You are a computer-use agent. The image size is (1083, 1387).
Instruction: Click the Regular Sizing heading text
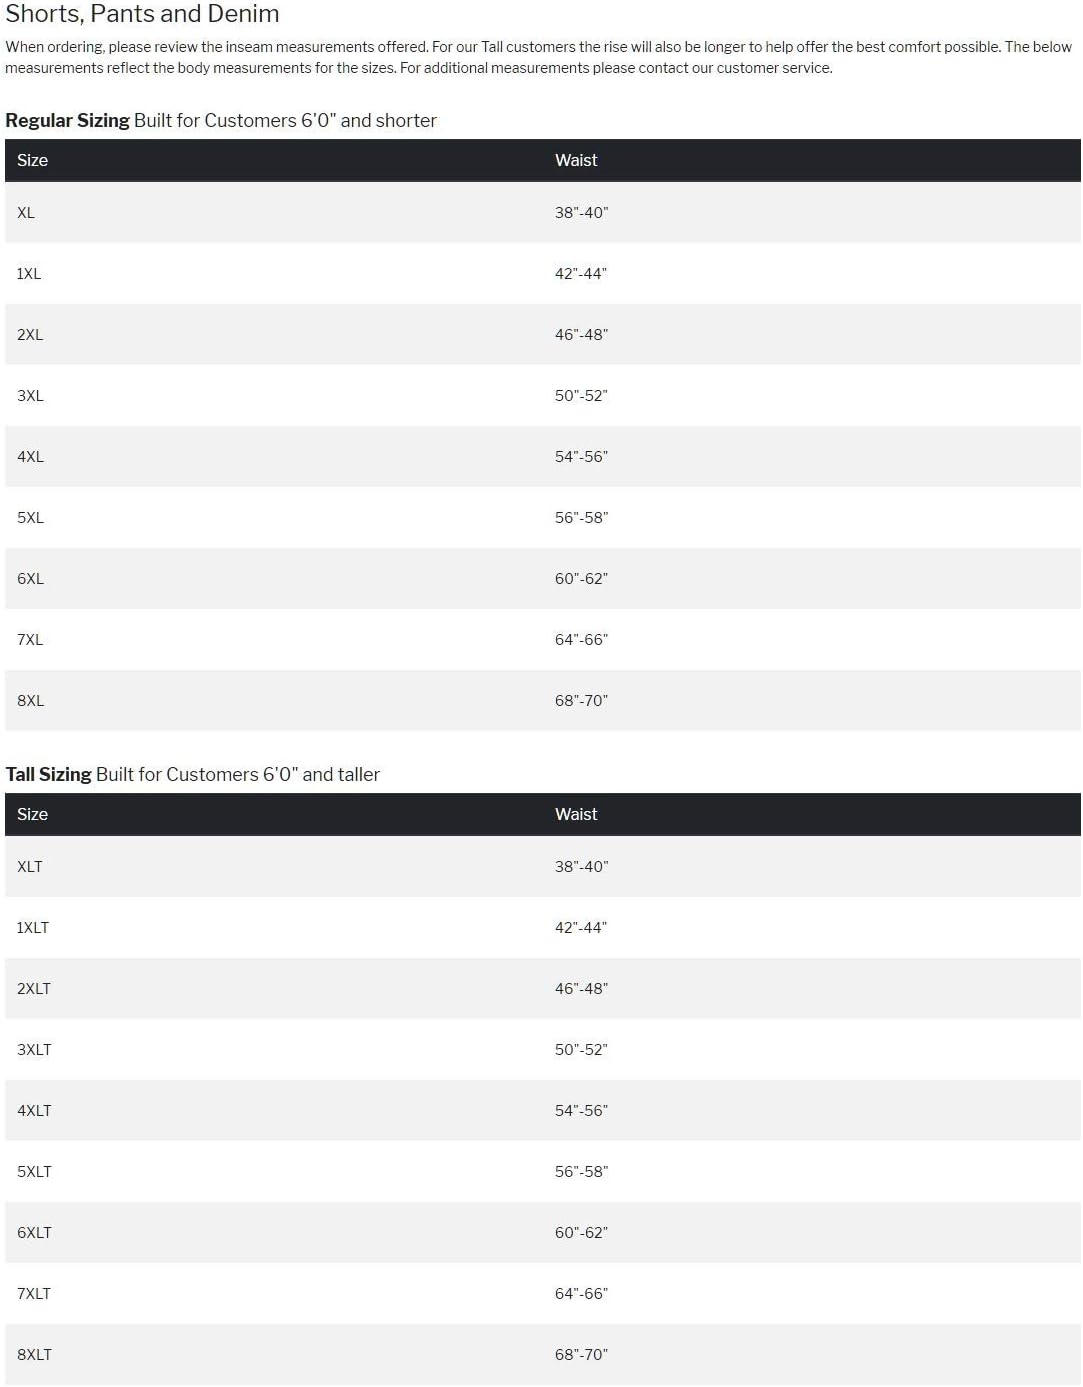[x=68, y=121]
